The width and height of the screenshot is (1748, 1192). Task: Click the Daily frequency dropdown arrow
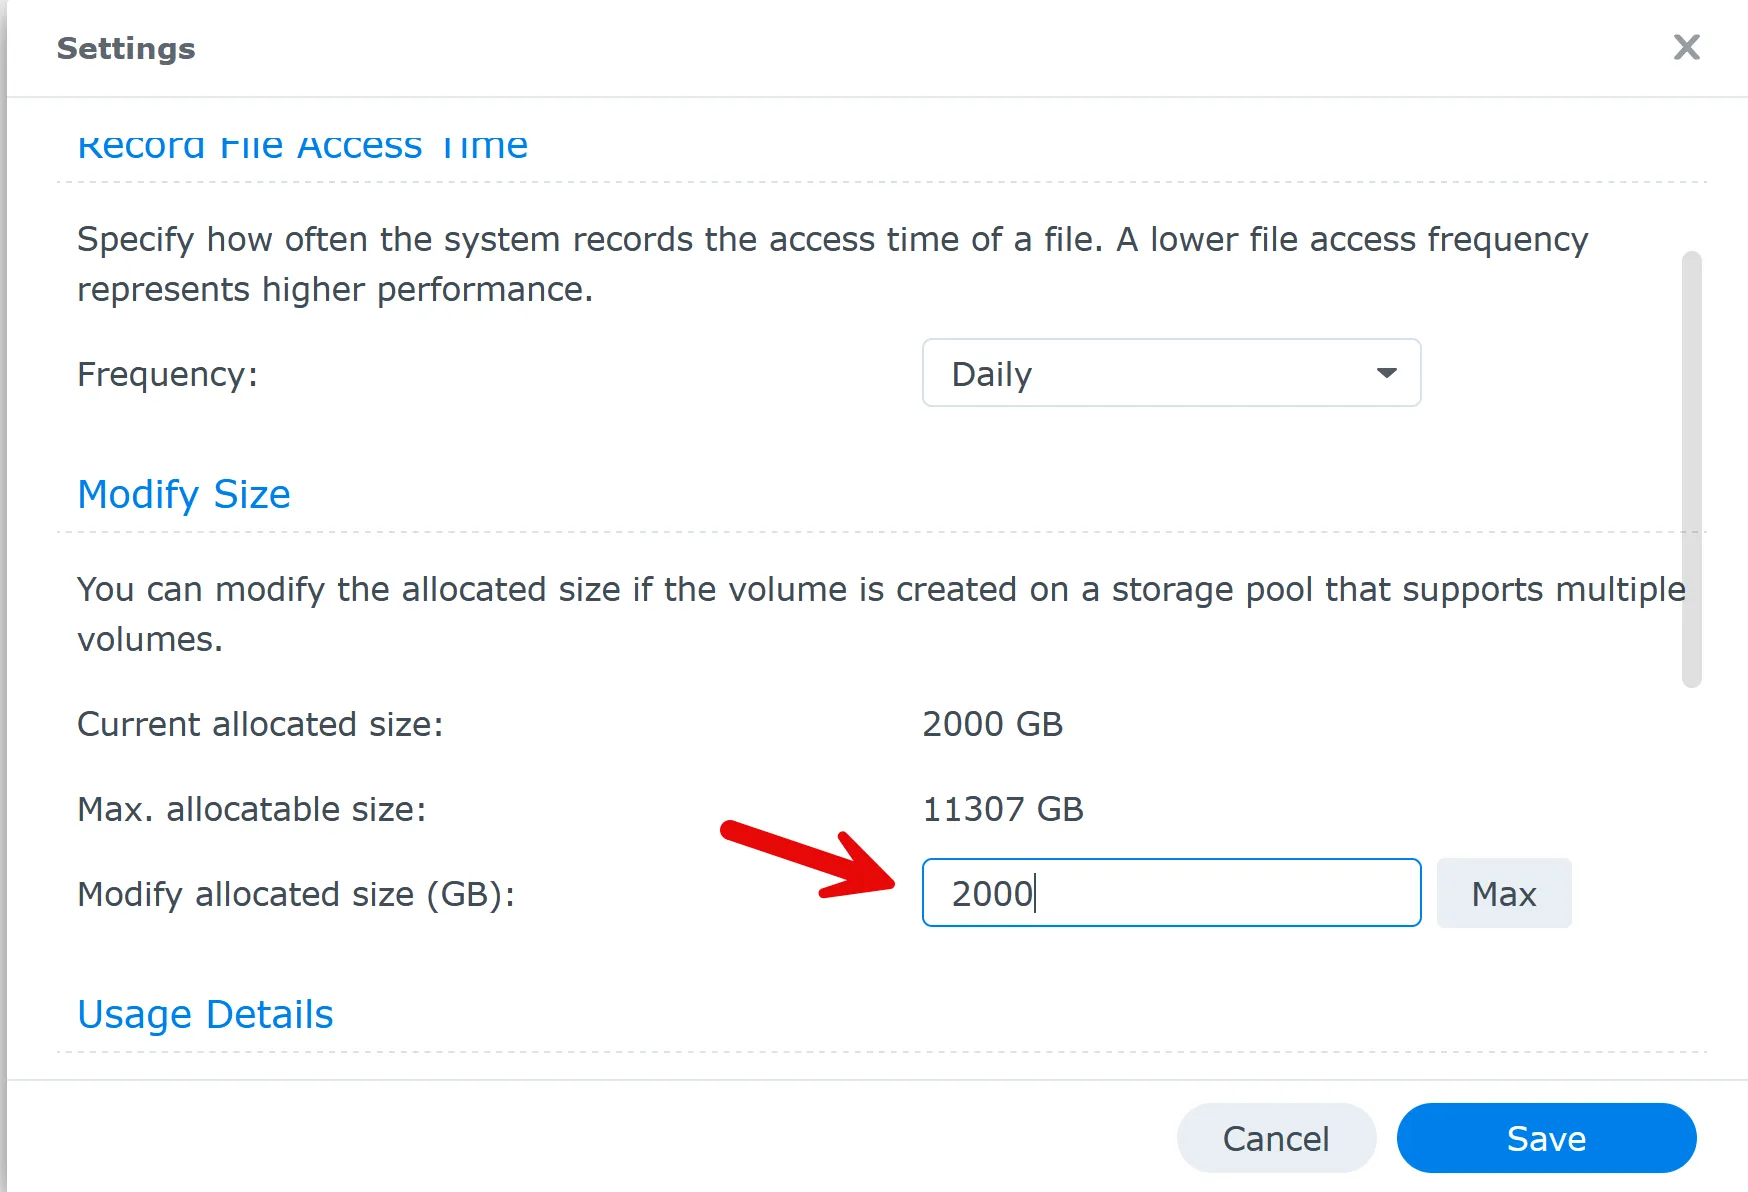click(1386, 373)
